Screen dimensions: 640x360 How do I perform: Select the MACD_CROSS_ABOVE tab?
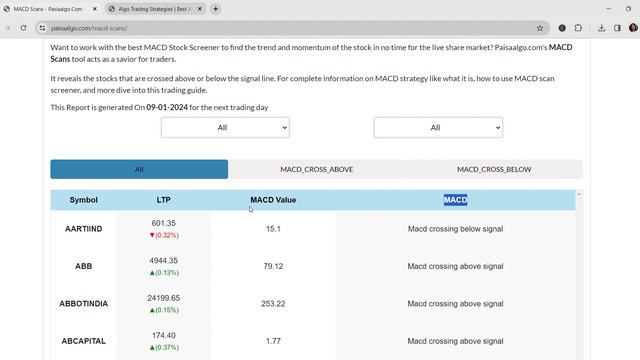click(317, 169)
